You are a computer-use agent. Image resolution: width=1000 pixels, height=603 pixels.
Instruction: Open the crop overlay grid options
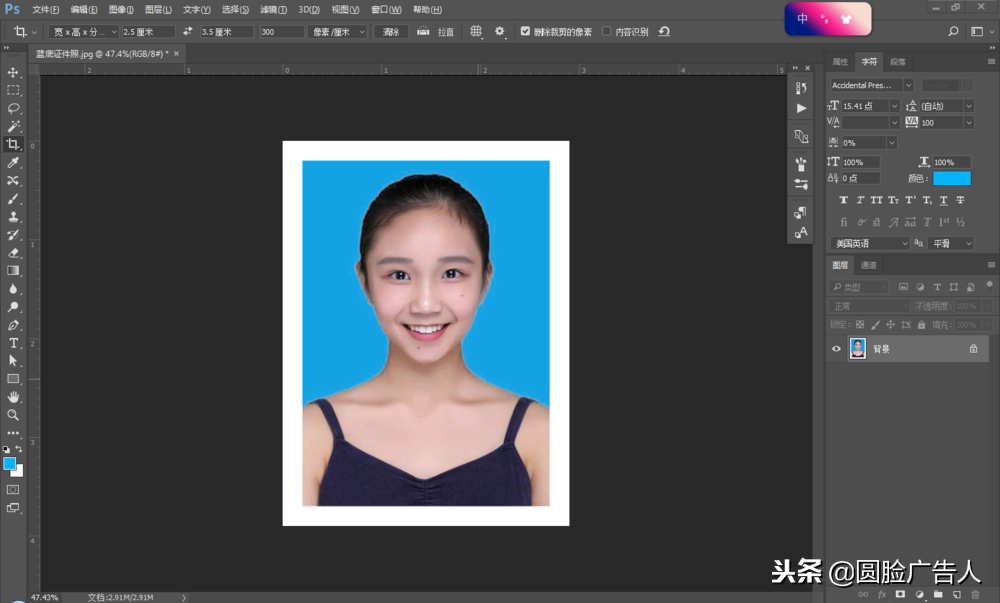[476, 31]
